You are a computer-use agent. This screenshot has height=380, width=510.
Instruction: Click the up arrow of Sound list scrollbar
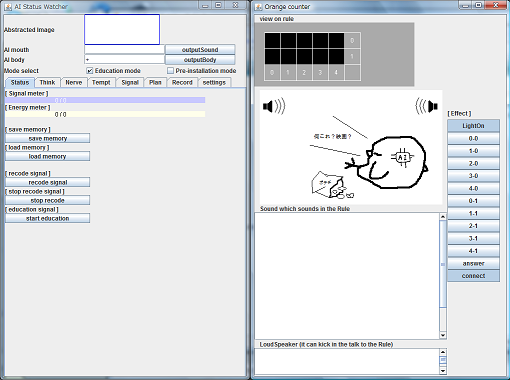click(x=443, y=217)
